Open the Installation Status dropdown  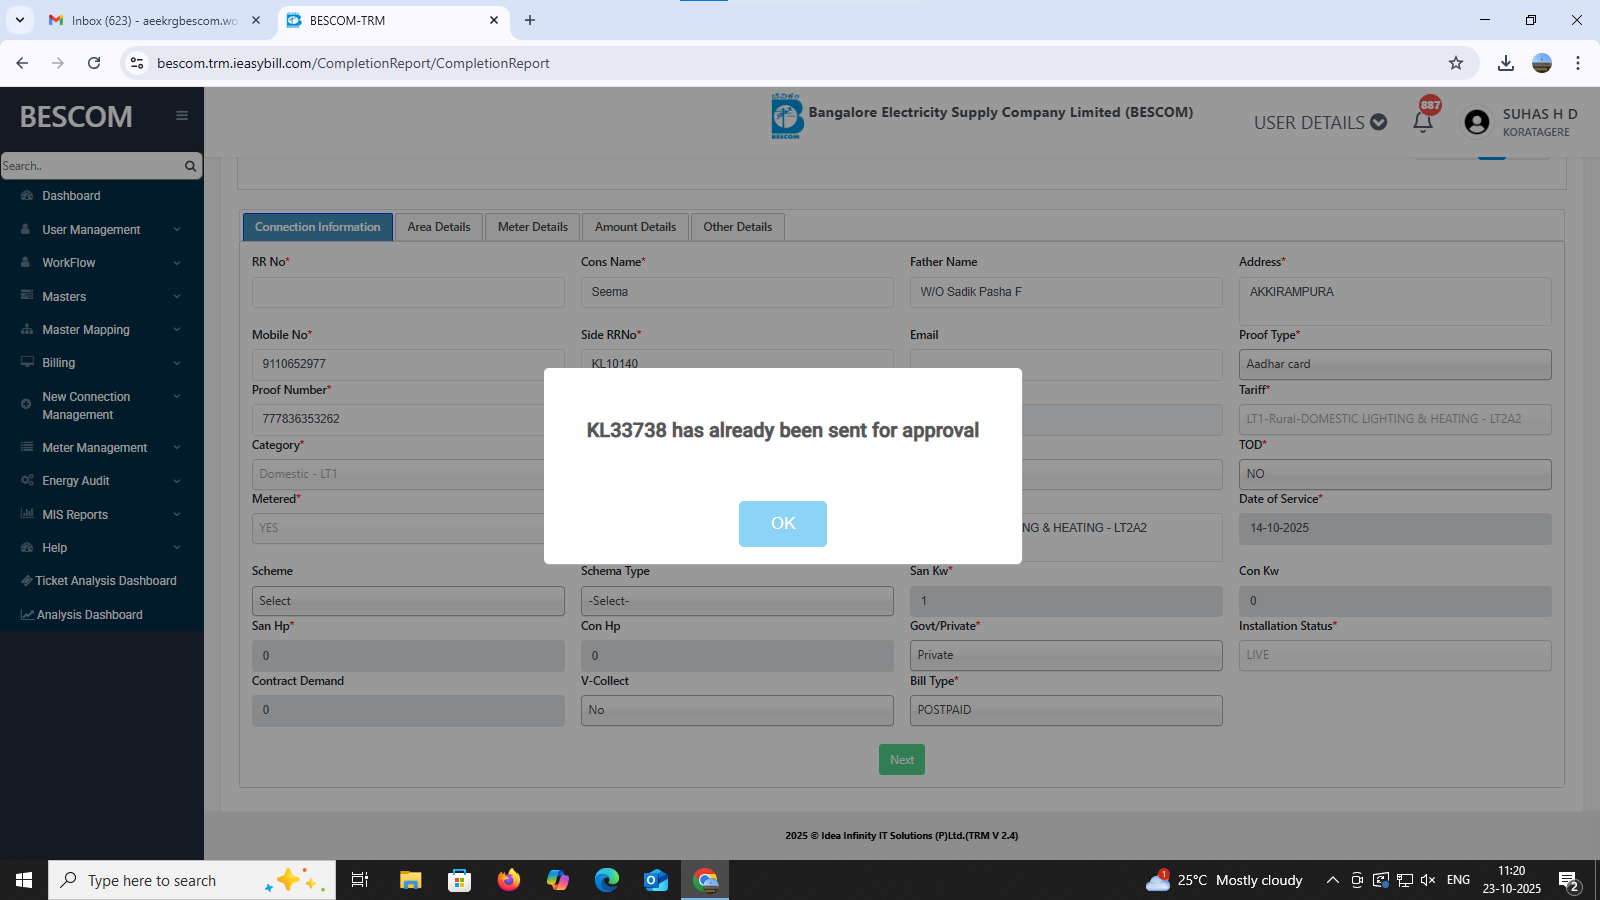(1395, 655)
